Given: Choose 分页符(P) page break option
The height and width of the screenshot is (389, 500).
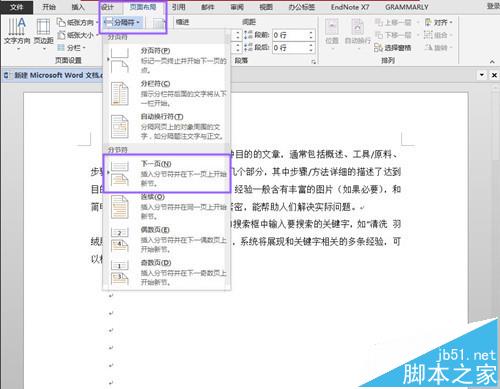Looking at the screenshot, I should 167,60.
